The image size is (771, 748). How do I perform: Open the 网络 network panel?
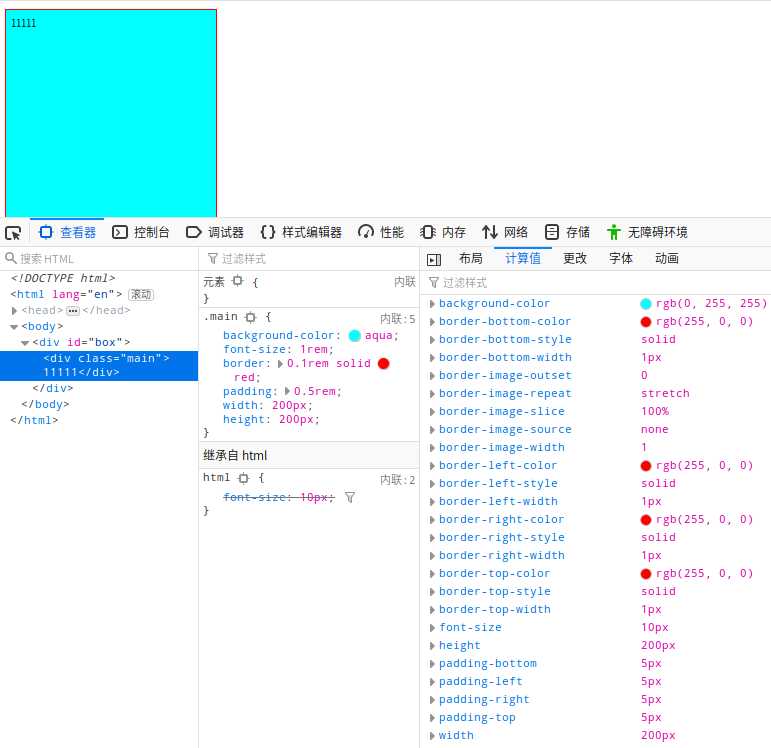505,232
